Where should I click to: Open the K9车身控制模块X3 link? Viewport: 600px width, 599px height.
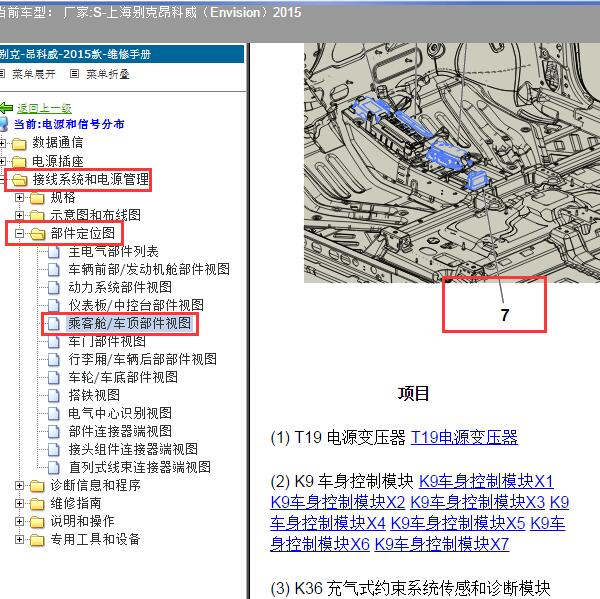(478, 502)
